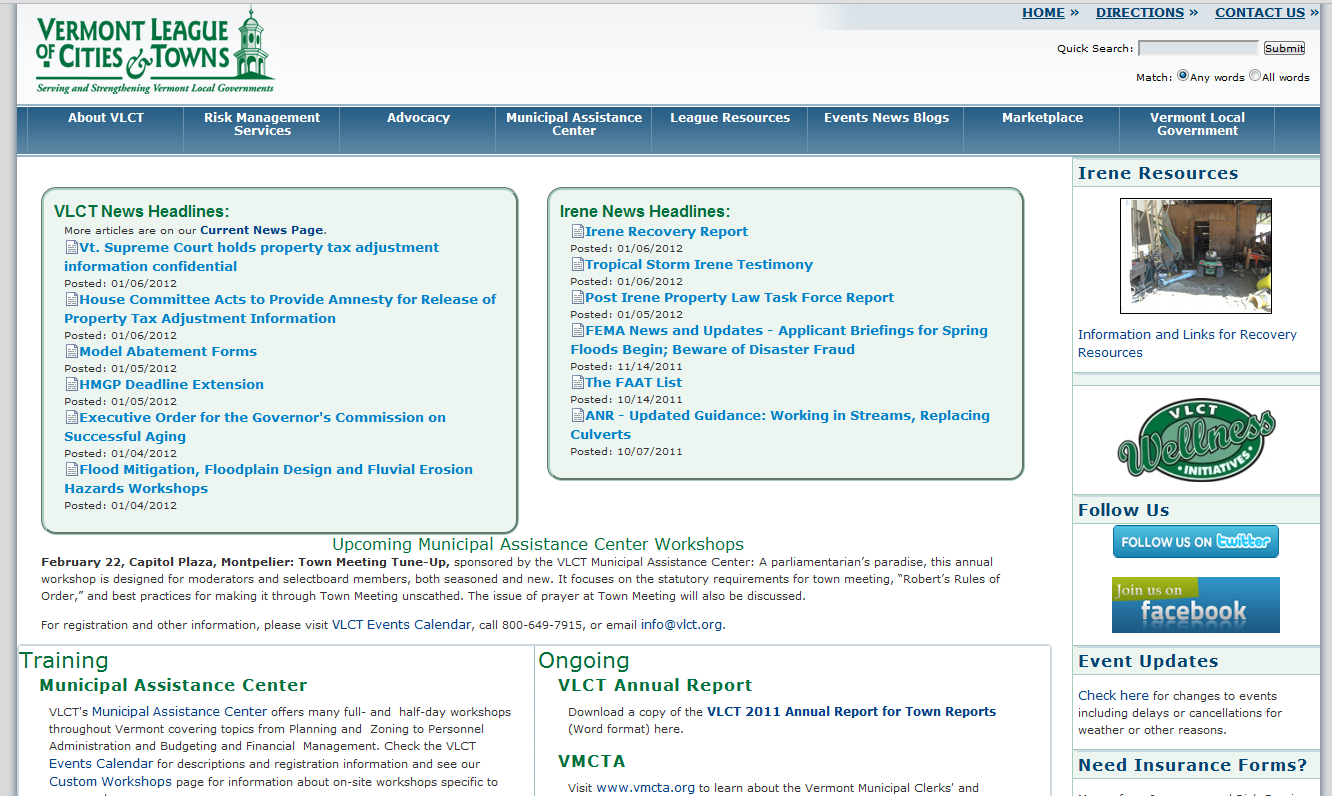
Task: Click document icon beside FEMA News and Updates
Action: point(577,330)
